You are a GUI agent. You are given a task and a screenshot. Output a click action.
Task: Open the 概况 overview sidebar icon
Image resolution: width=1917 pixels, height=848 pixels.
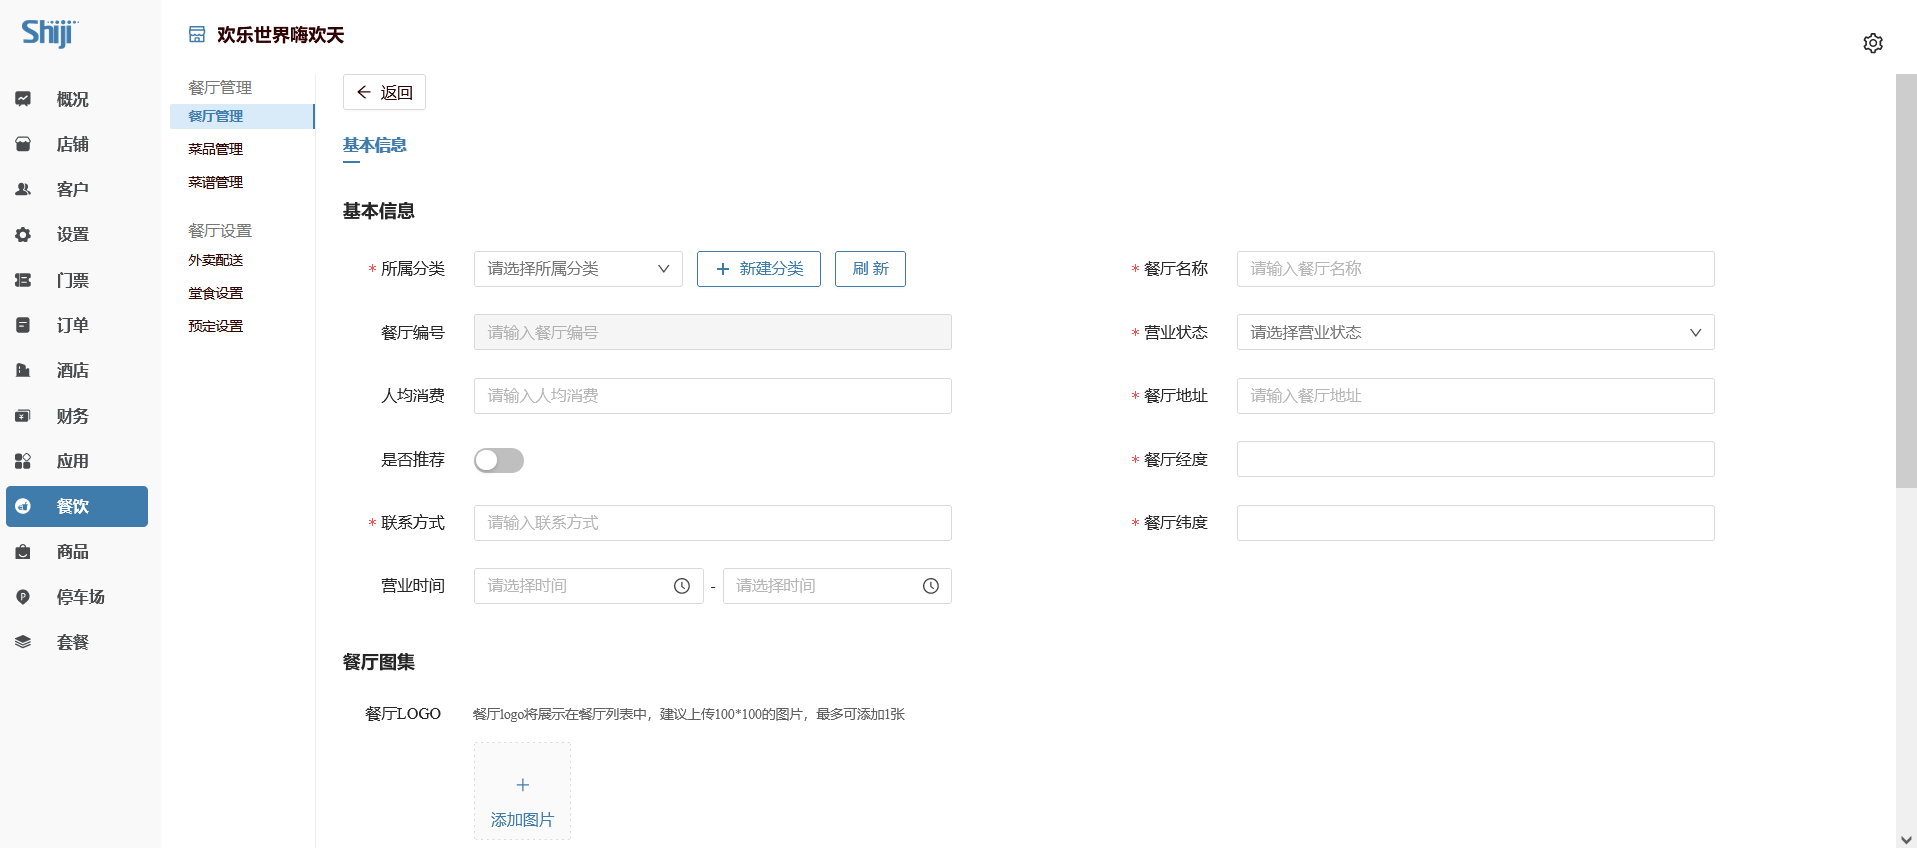tap(23, 99)
